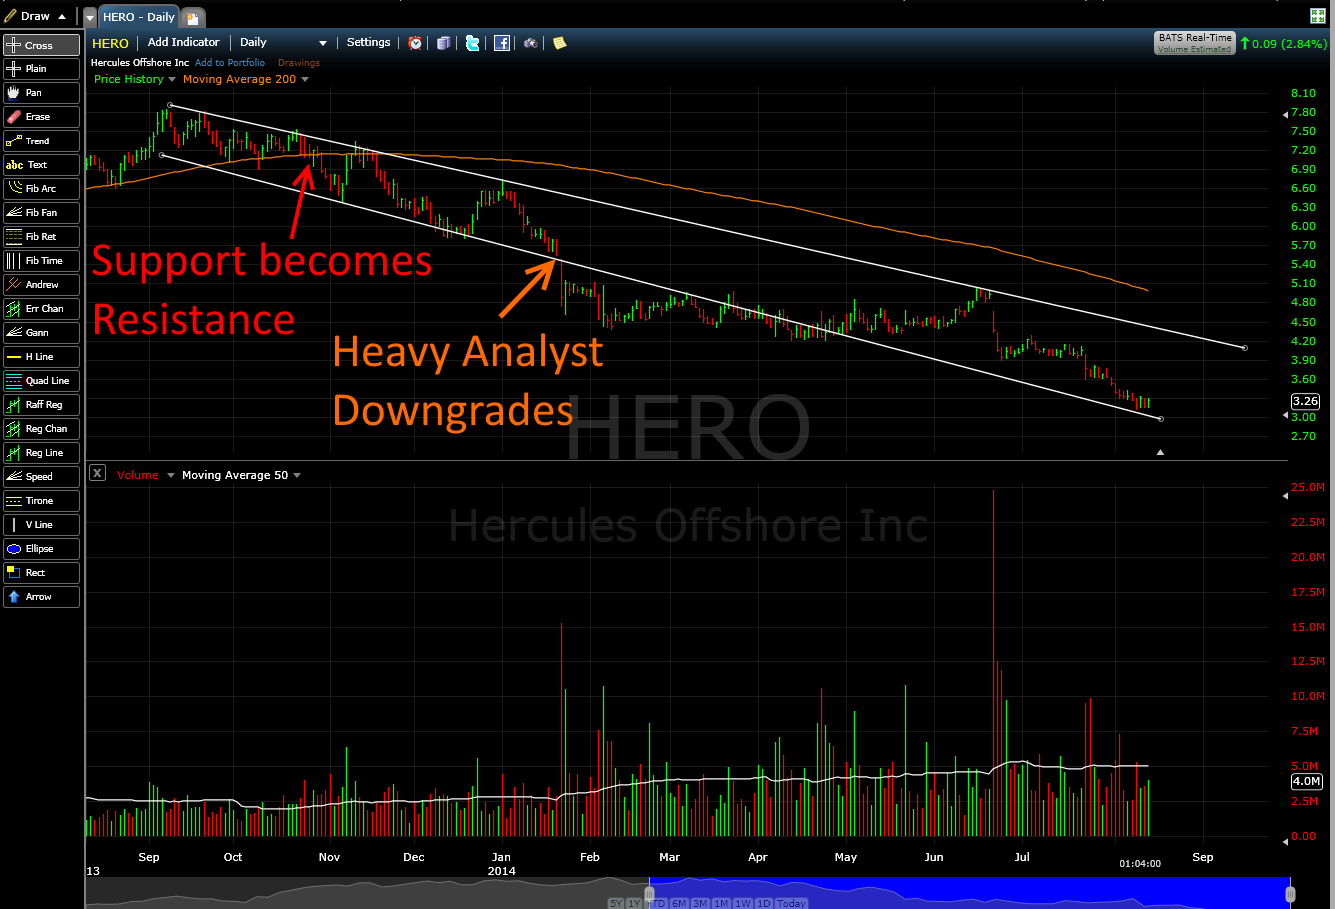Set range to 5Y
Screen dimensions: 1335x909
pos(616,903)
